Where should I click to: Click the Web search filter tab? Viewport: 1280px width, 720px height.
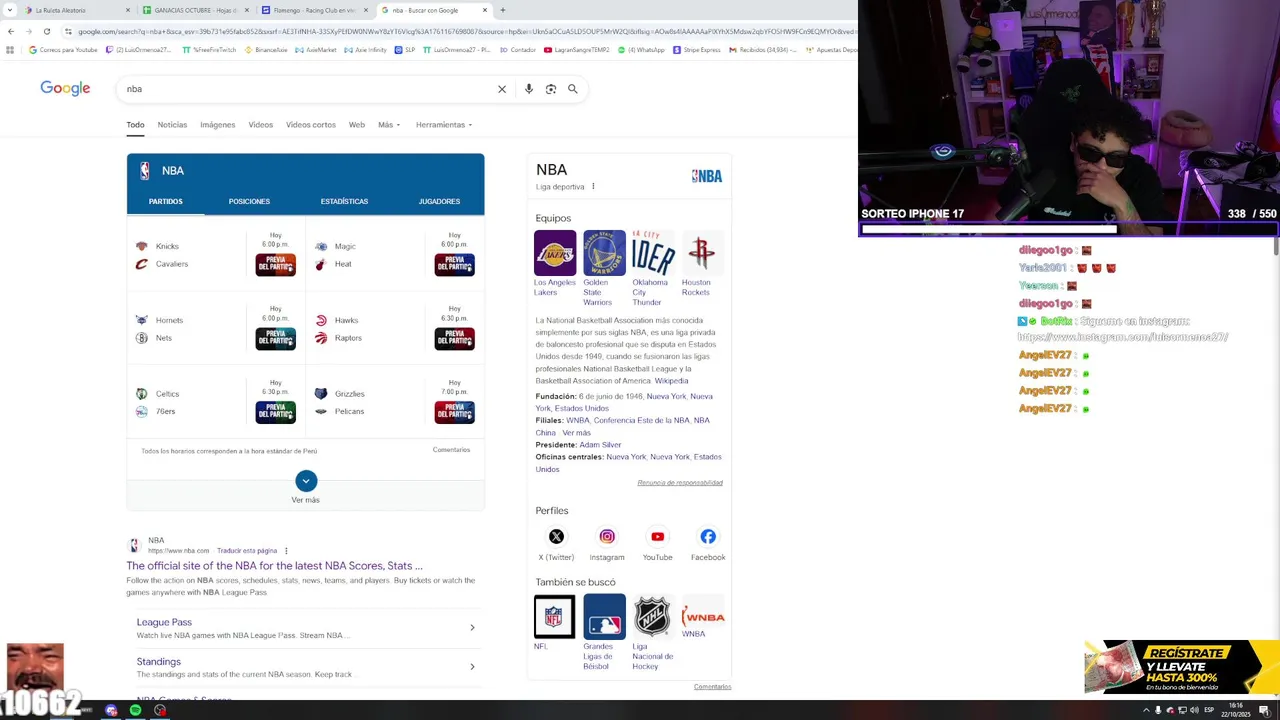356,125
